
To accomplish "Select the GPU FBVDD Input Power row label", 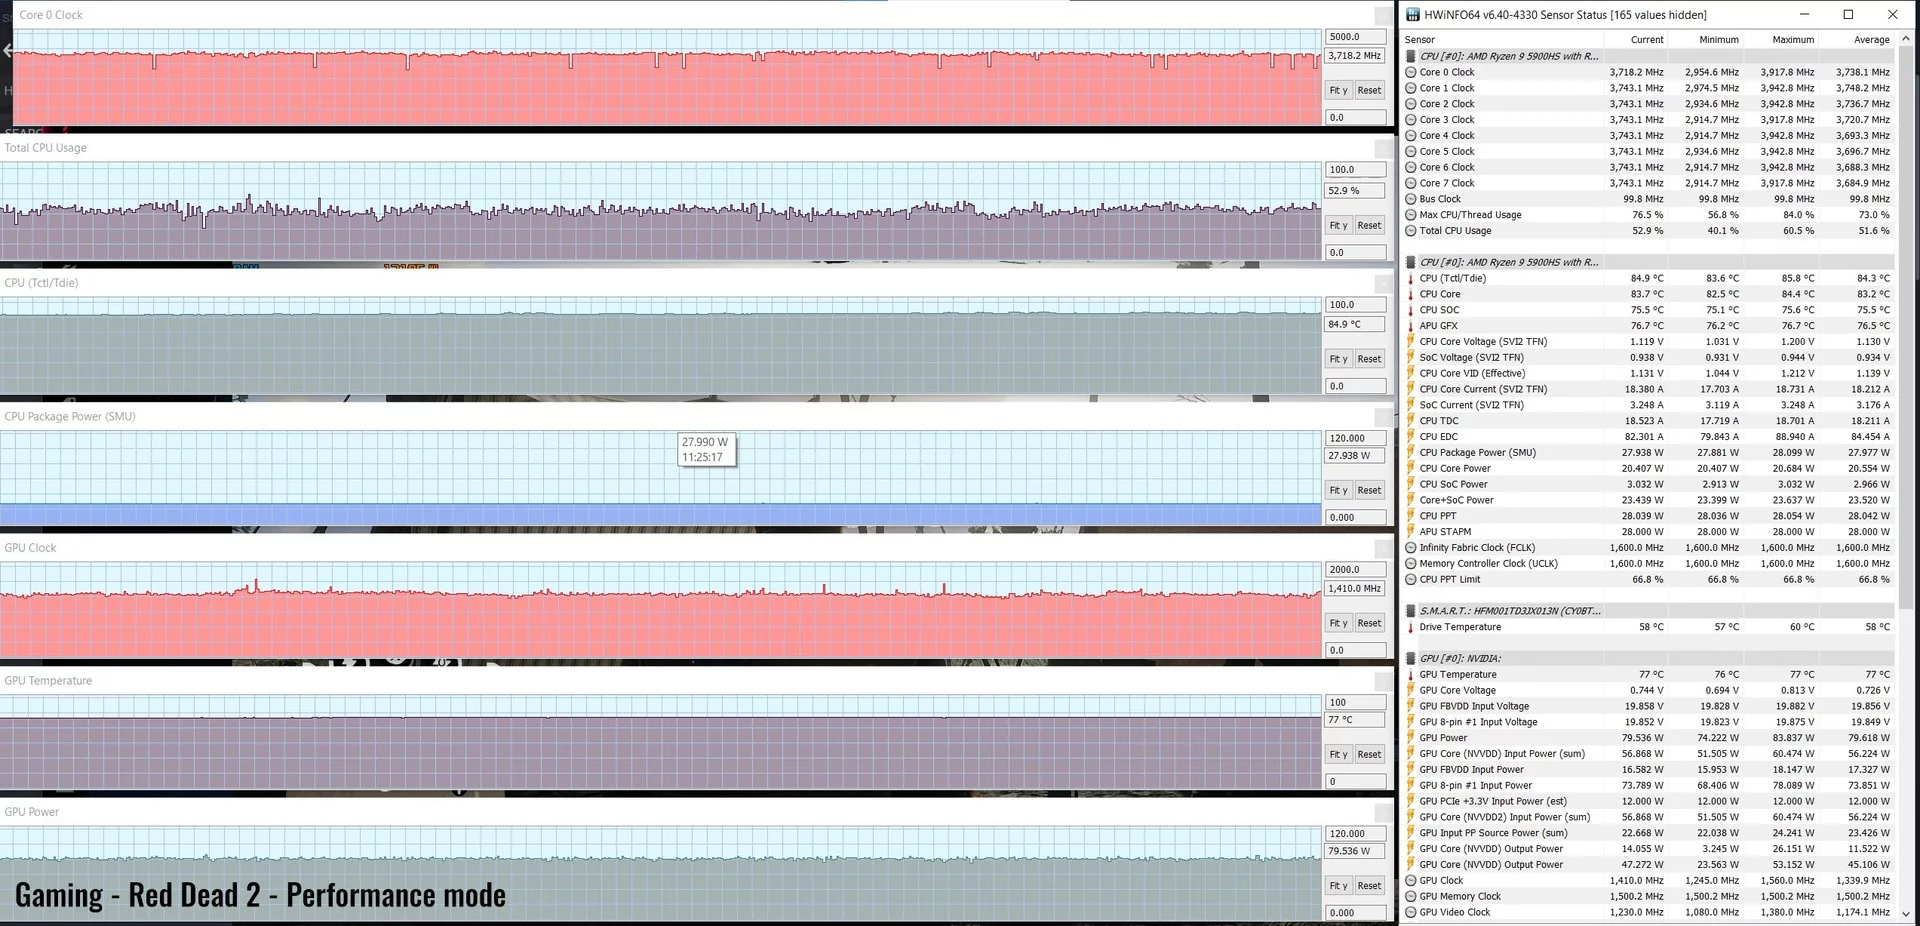I will [x=1472, y=770].
